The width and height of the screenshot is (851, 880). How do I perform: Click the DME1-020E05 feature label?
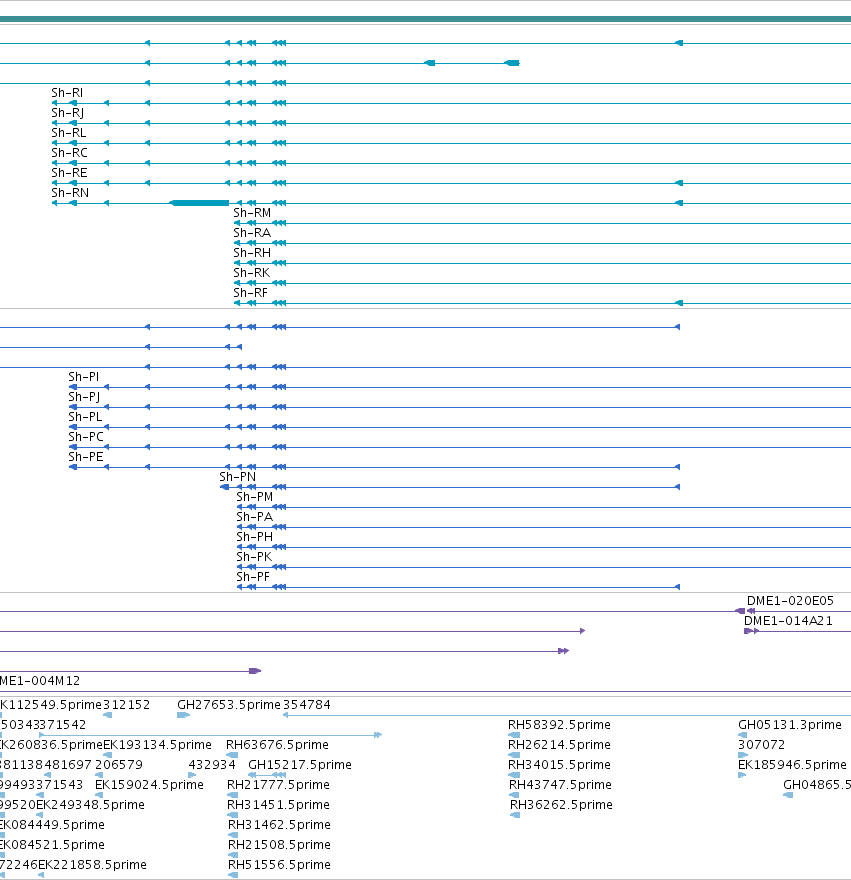point(790,601)
